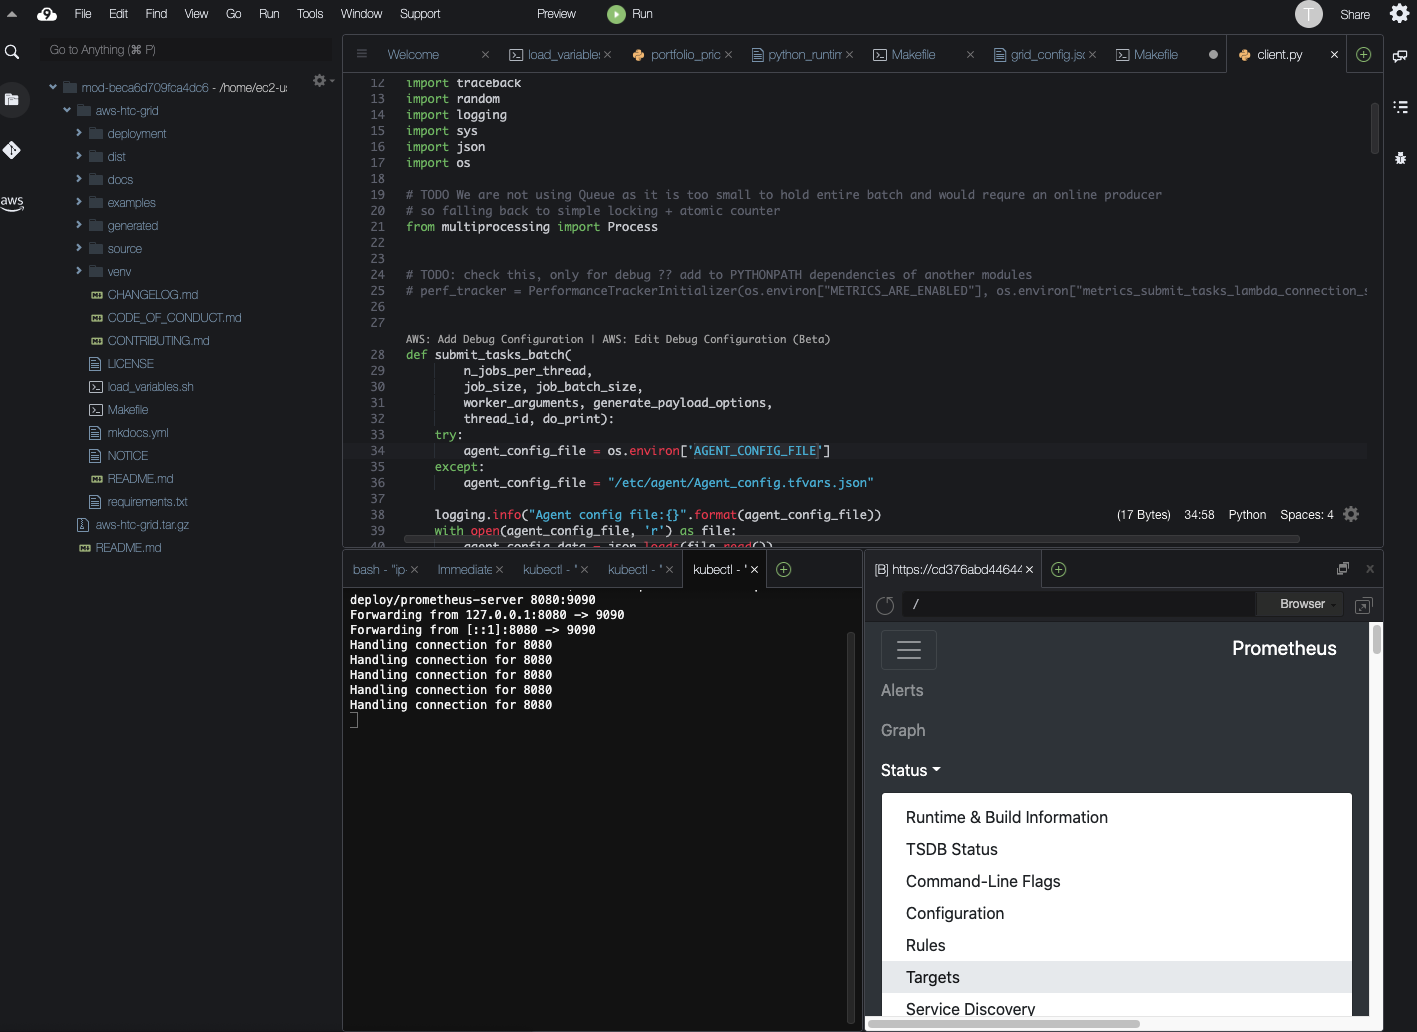Open the search magnifier in left sidebar

(x=12, y=52)
